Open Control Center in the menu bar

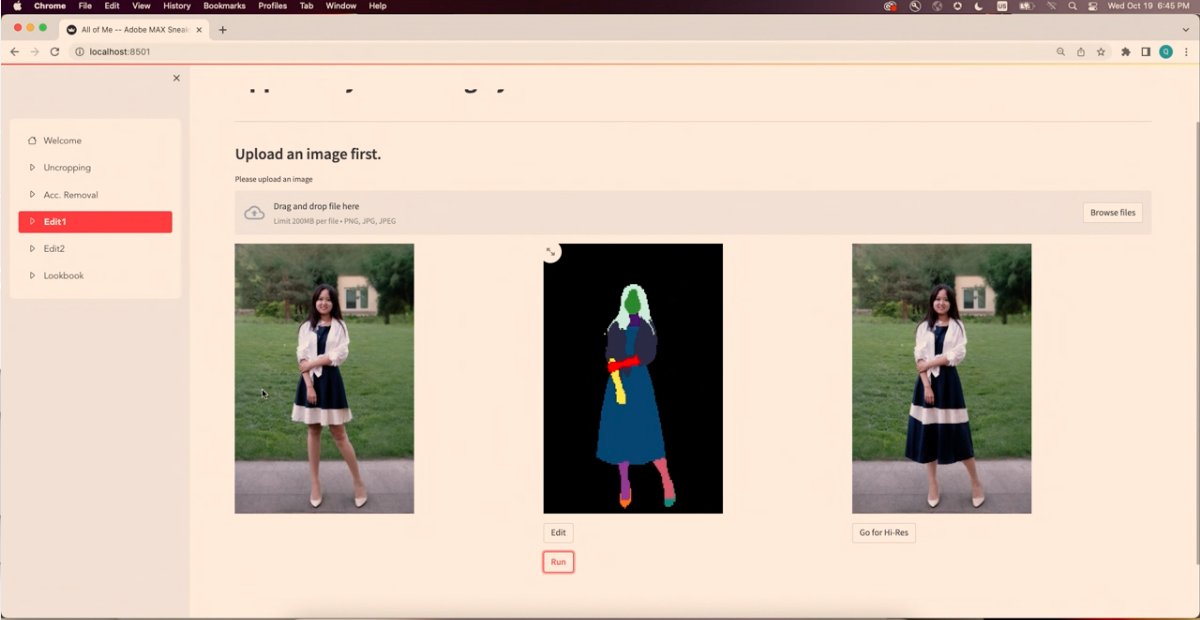1093,6
